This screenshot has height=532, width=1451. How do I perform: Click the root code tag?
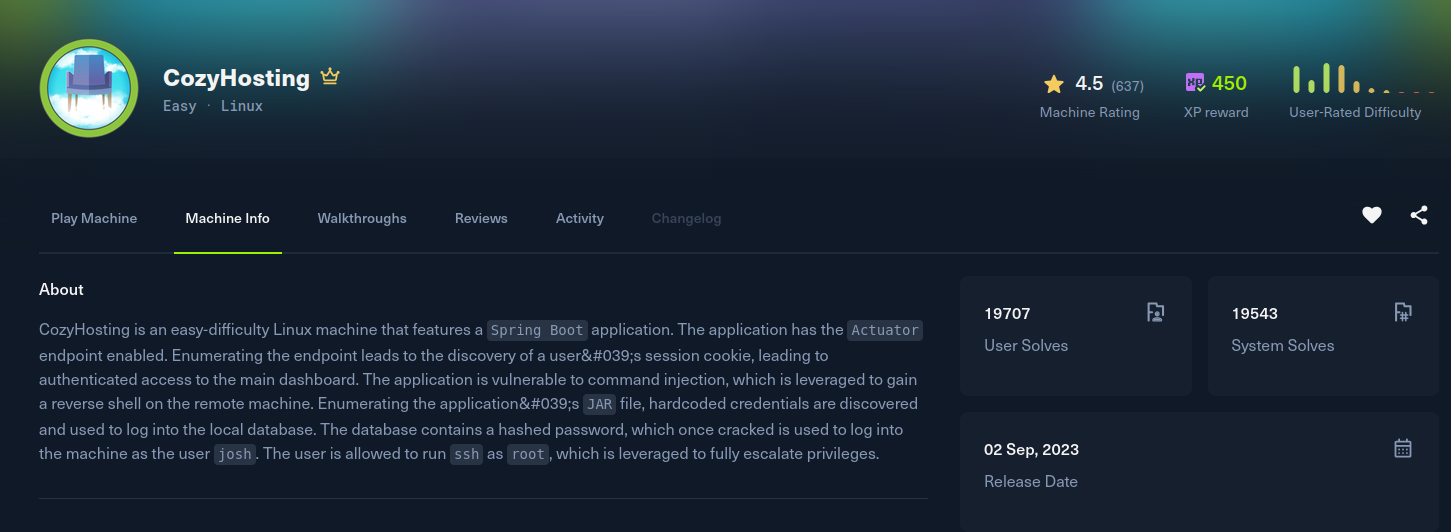click(x=528, y=454)
